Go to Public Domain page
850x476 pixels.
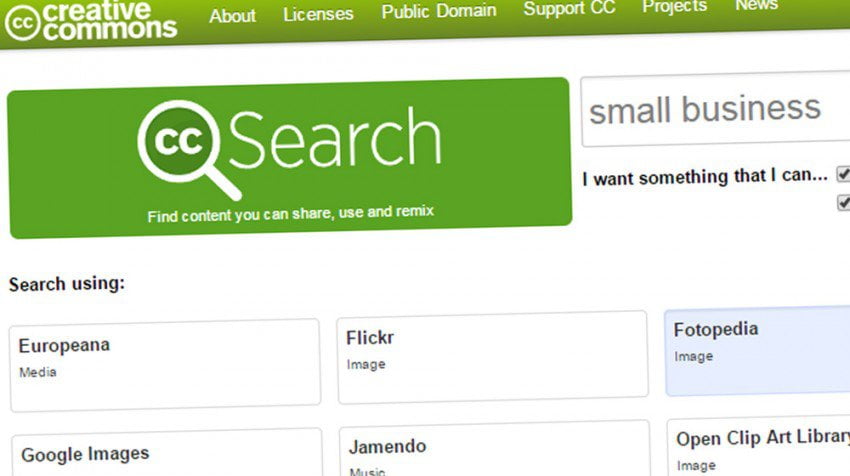[x=439, y=11]
